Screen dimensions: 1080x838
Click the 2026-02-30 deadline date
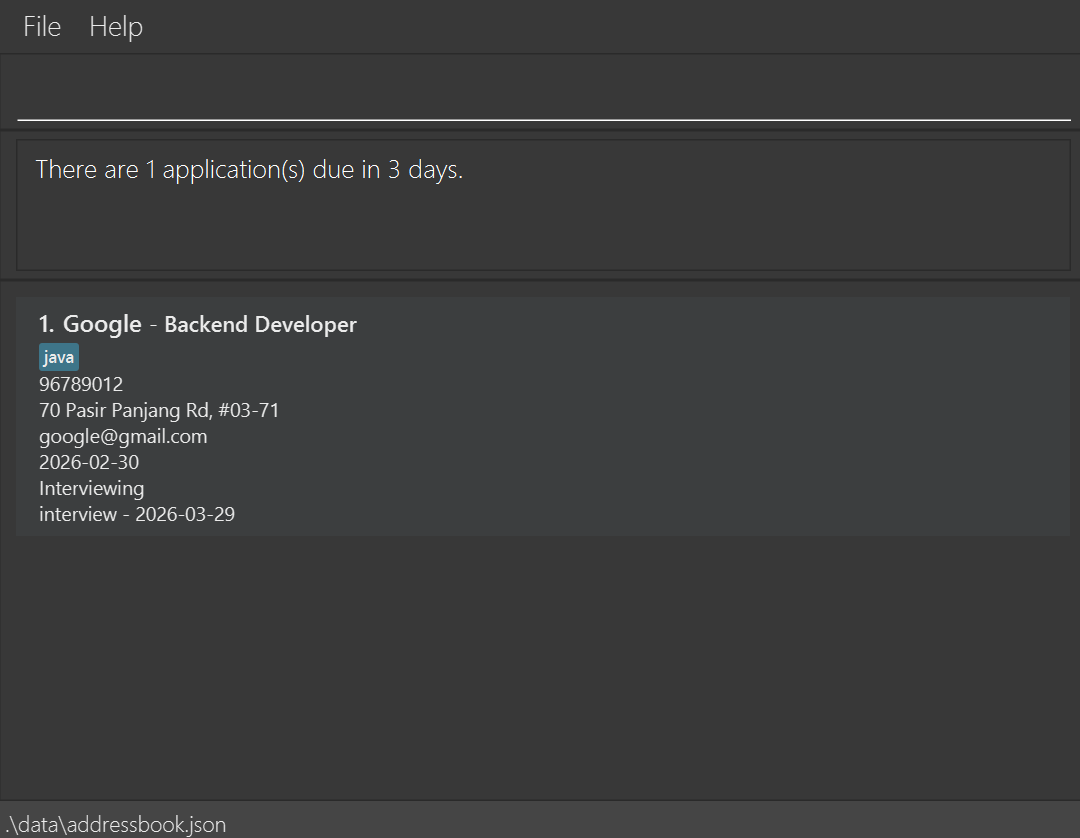click(89, 462)
